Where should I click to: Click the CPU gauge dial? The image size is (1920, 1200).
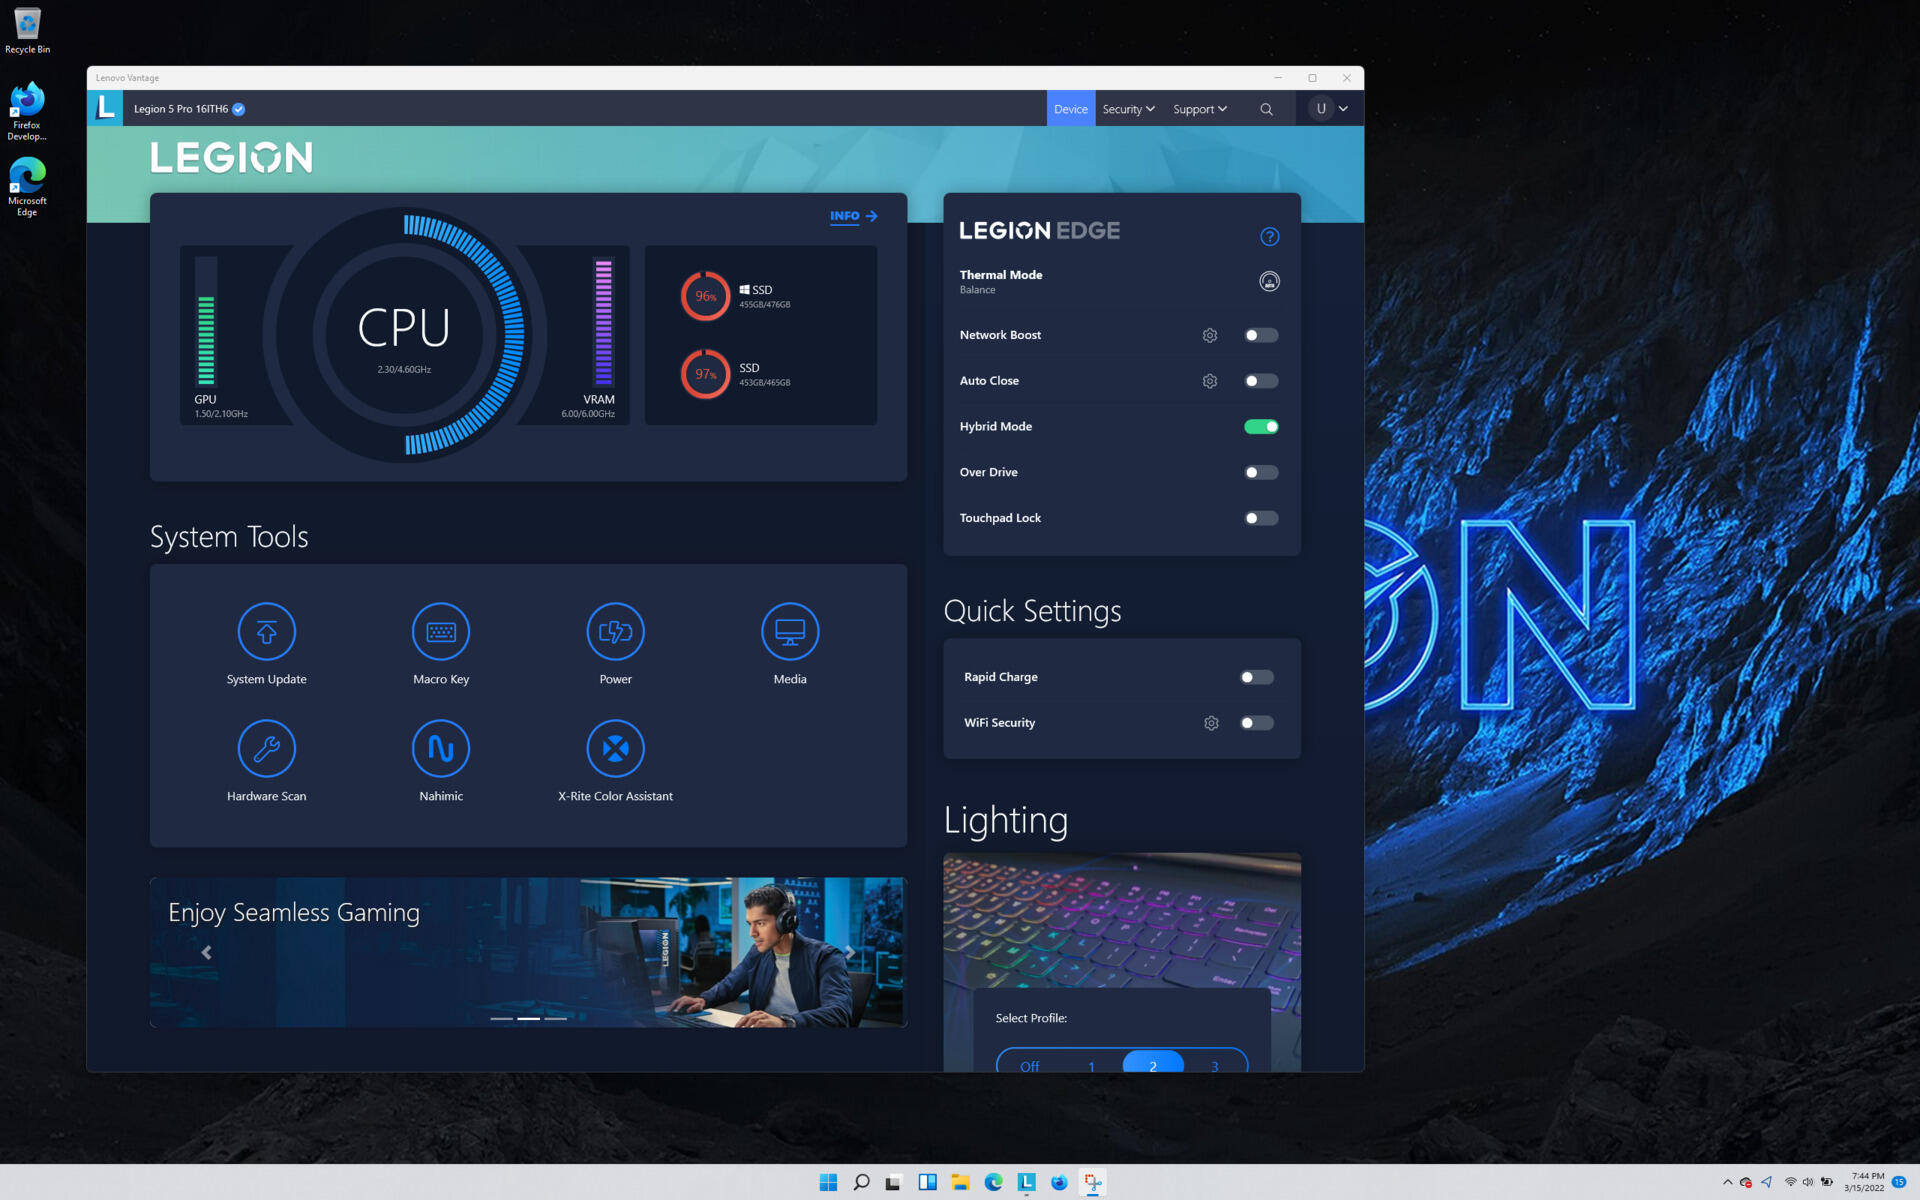pyautogui.click(x=404, y=335)
